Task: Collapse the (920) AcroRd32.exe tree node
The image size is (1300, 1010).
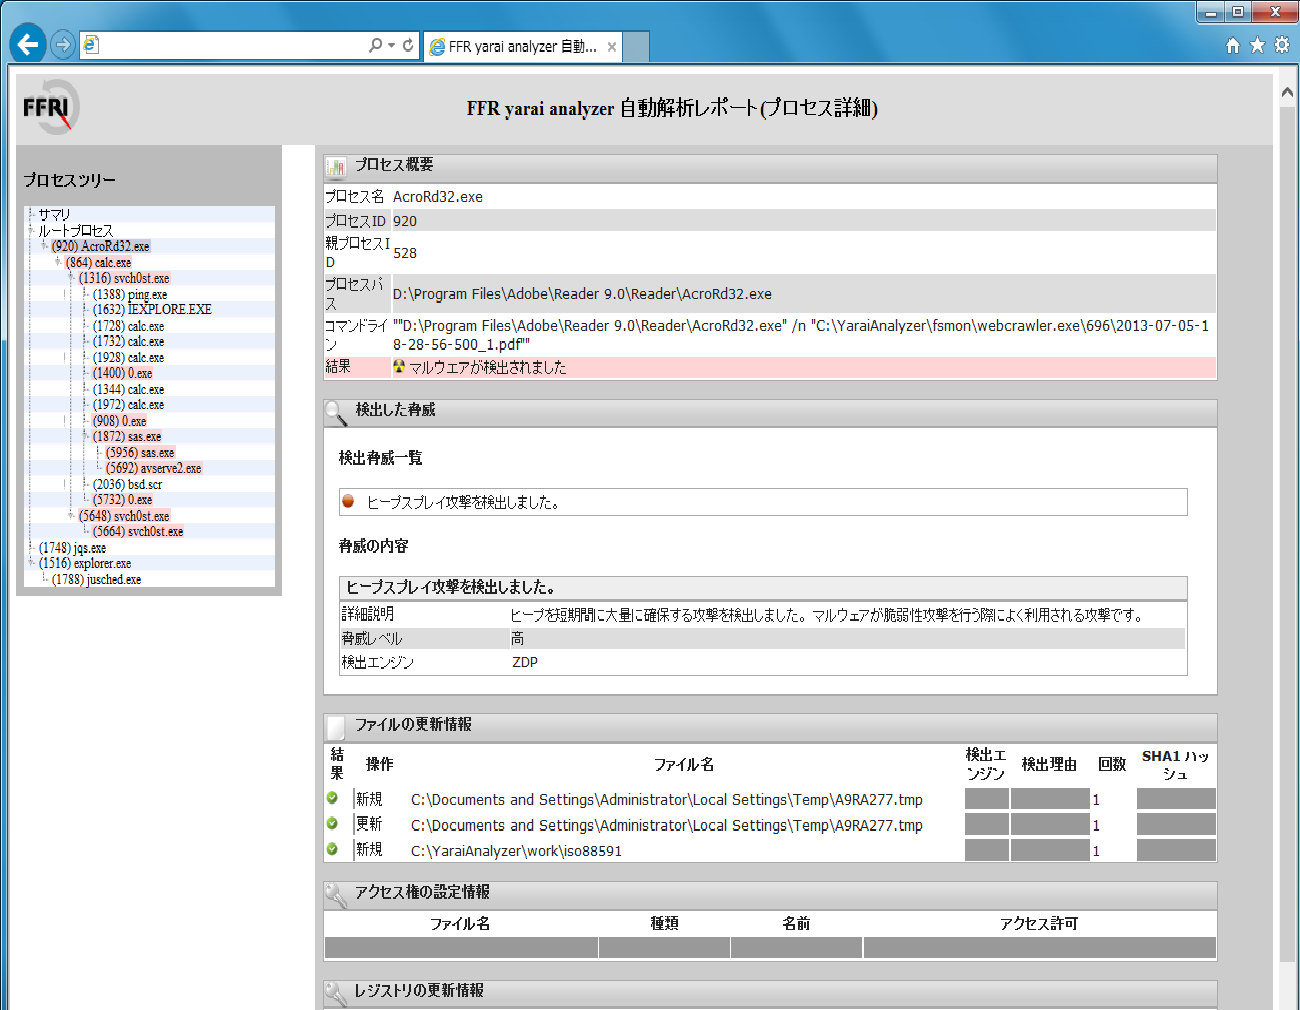Action: pyautogui.click(x=44, y=246)
